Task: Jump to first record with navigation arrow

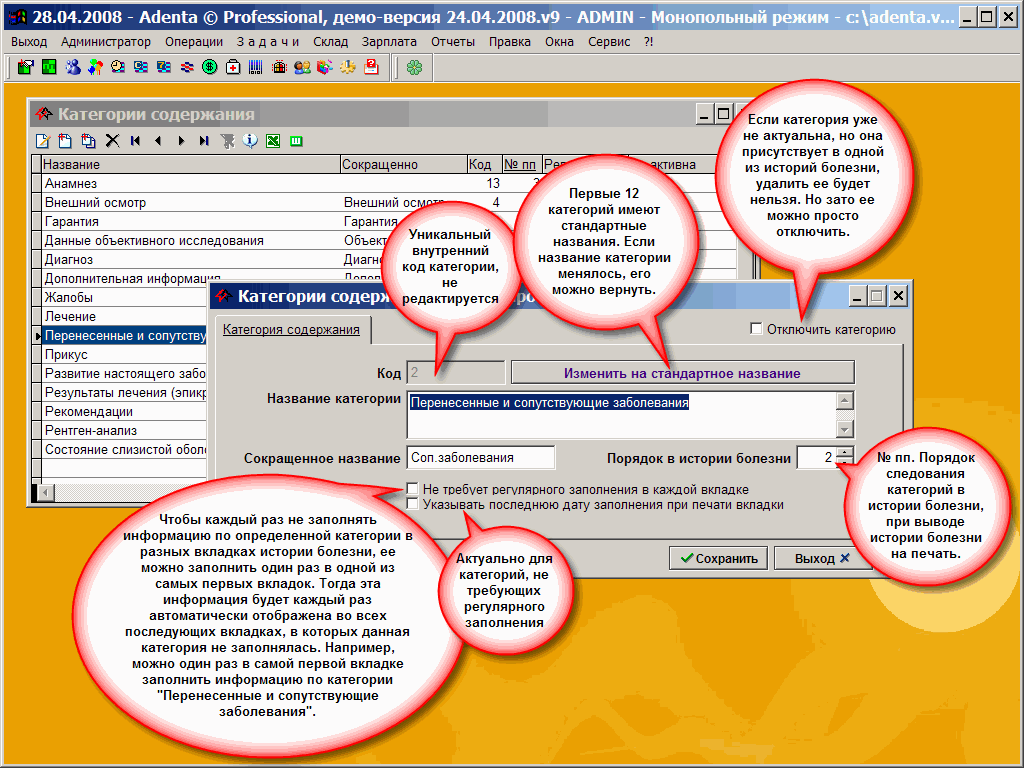Action: [x=135, y=141]
